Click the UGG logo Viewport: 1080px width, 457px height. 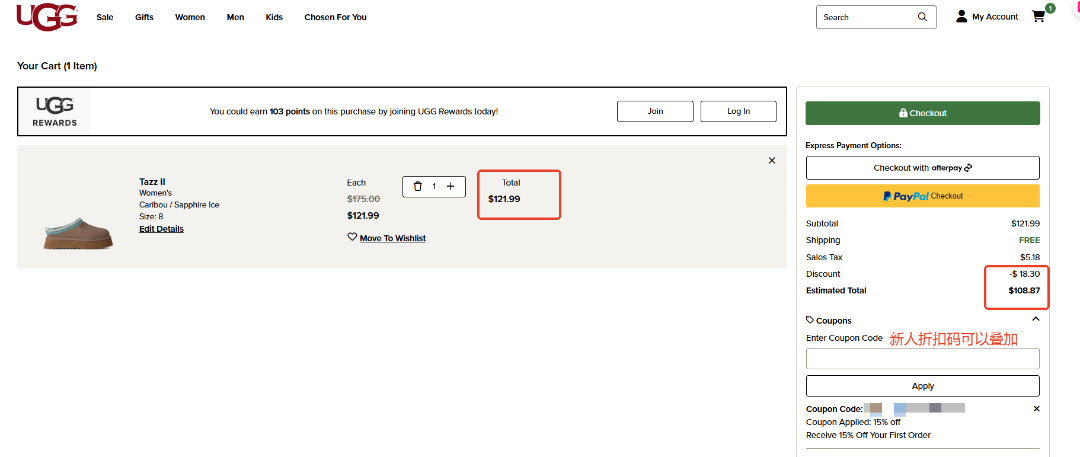pyautogui.click(x=47, y=17)
